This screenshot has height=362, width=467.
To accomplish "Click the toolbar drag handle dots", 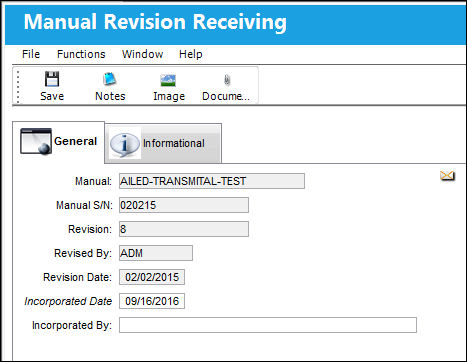I will pyautogui.click(x=18, y=87).
